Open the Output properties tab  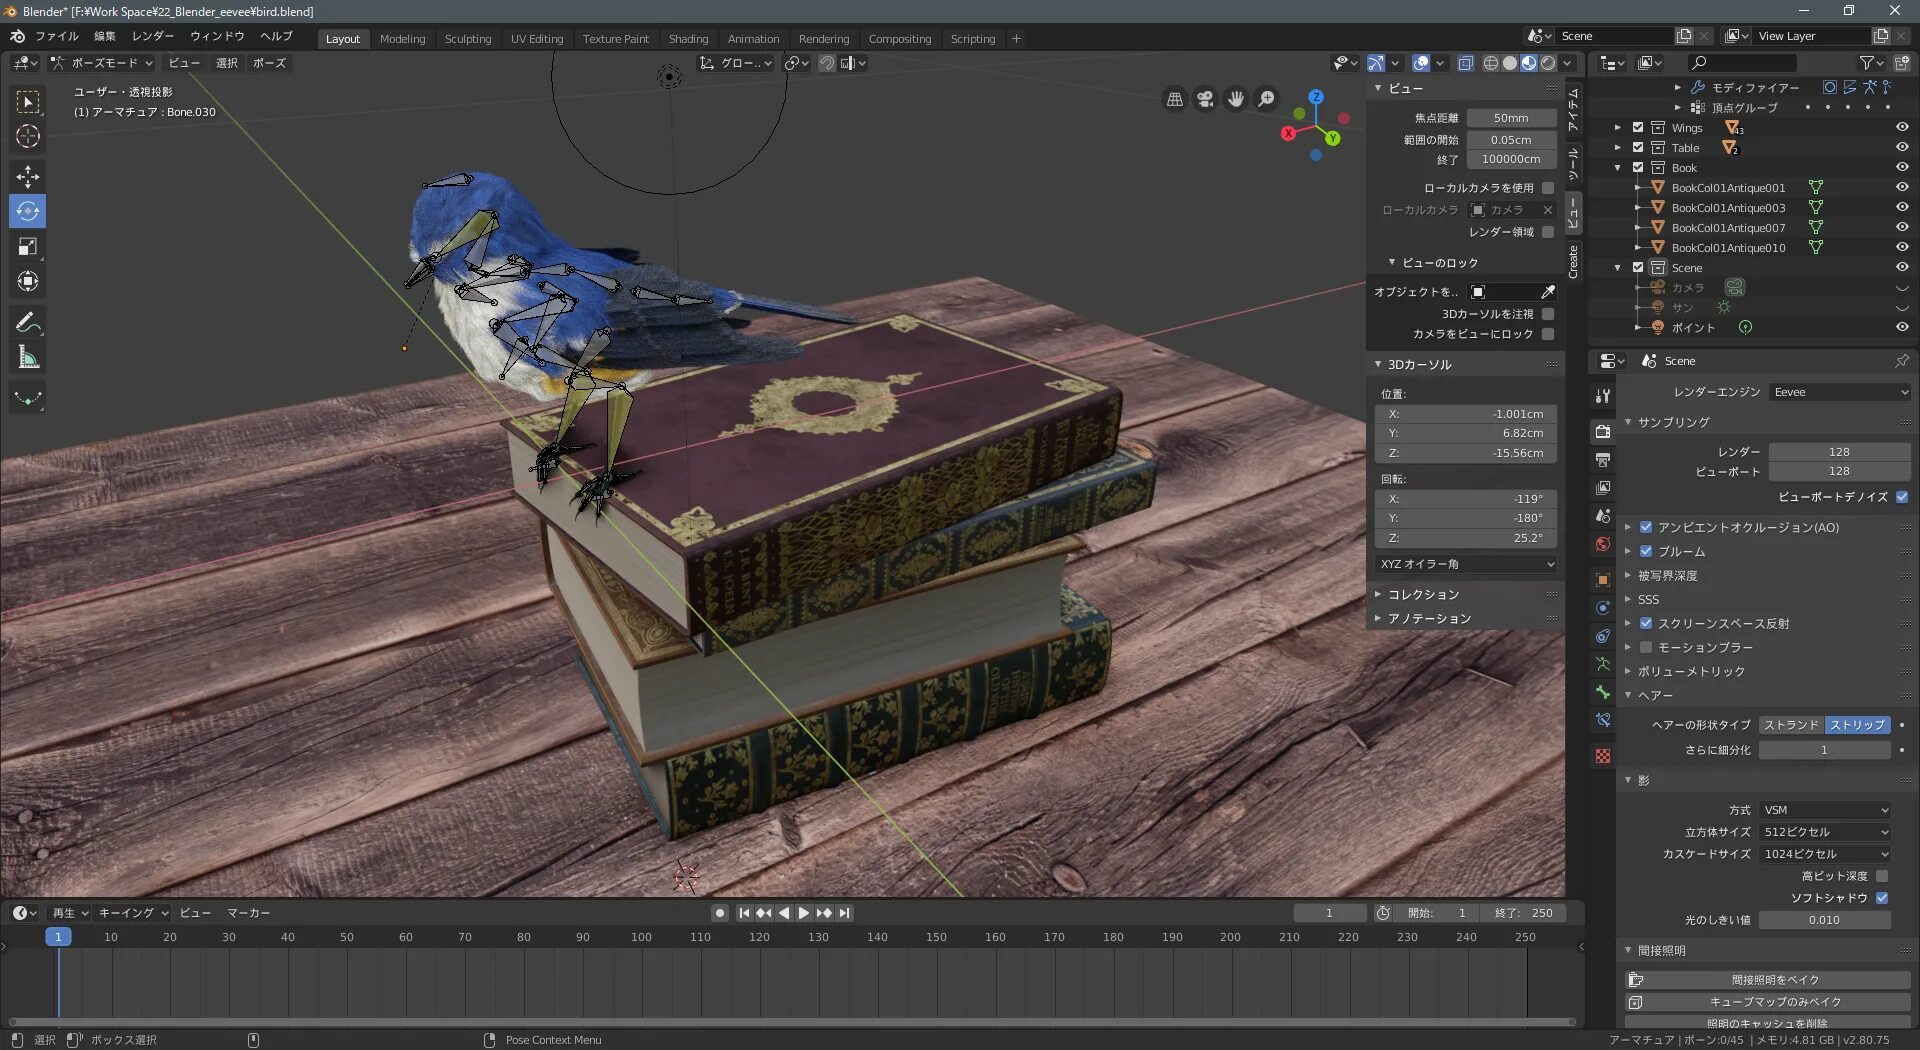1603,460
